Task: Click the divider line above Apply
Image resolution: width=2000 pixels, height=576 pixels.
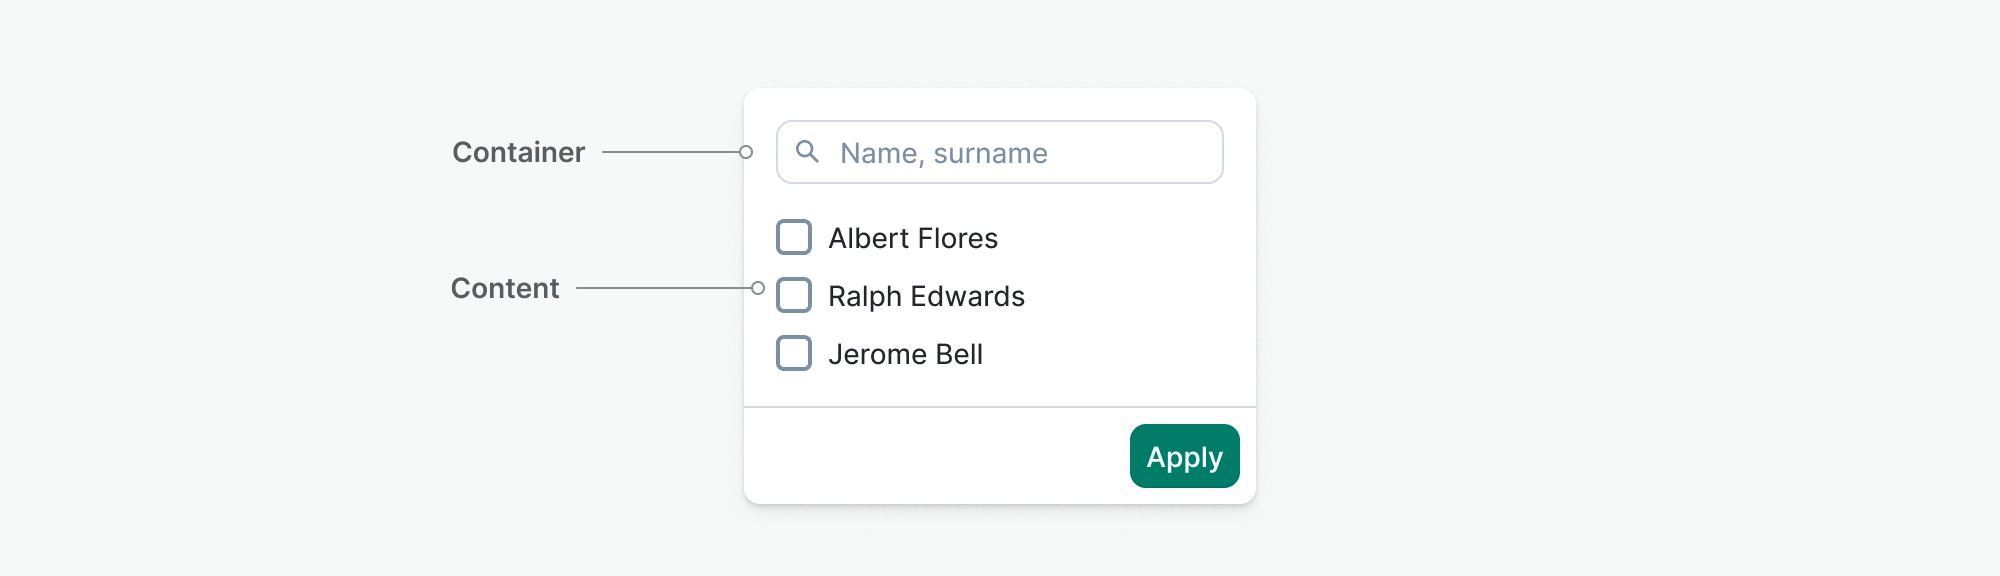Action: (x=1000, y=407)
